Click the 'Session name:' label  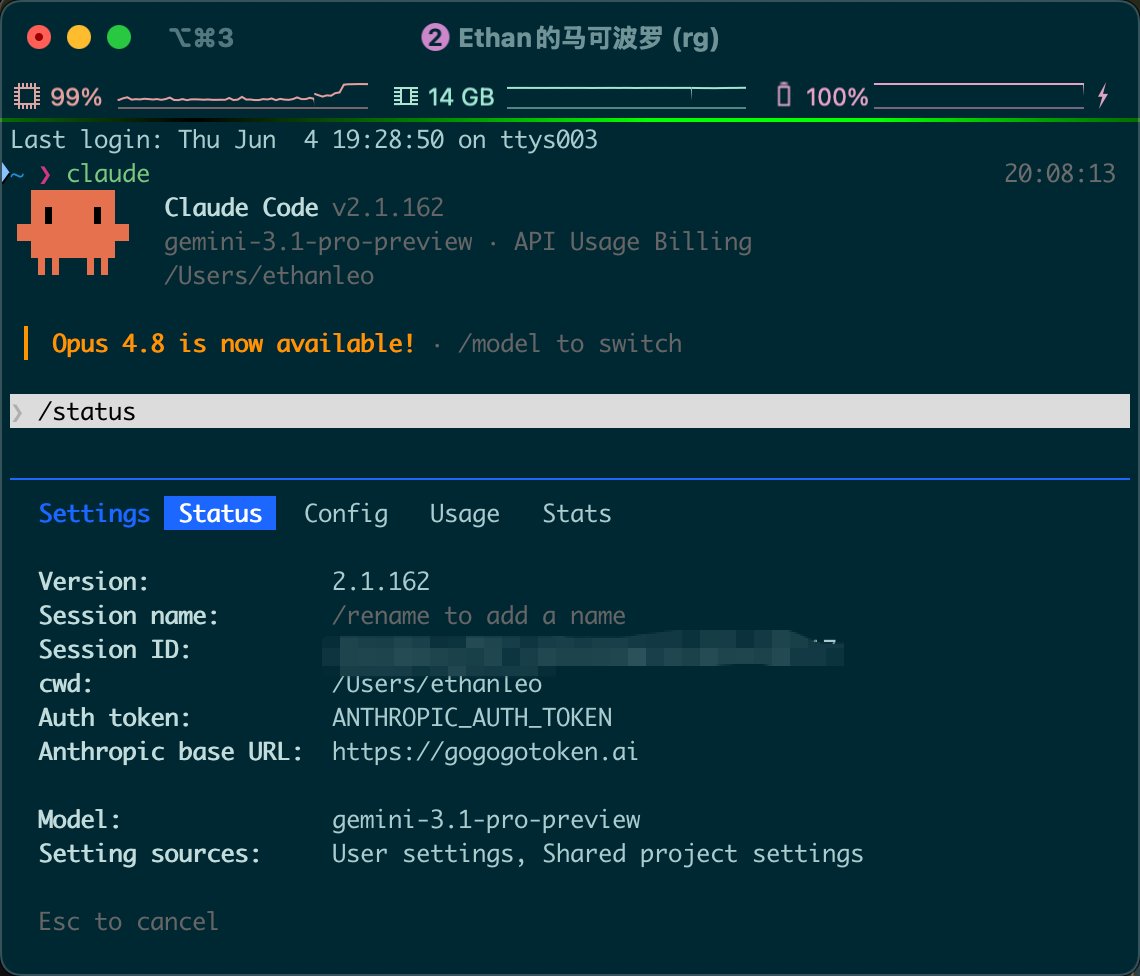point(128,616)
